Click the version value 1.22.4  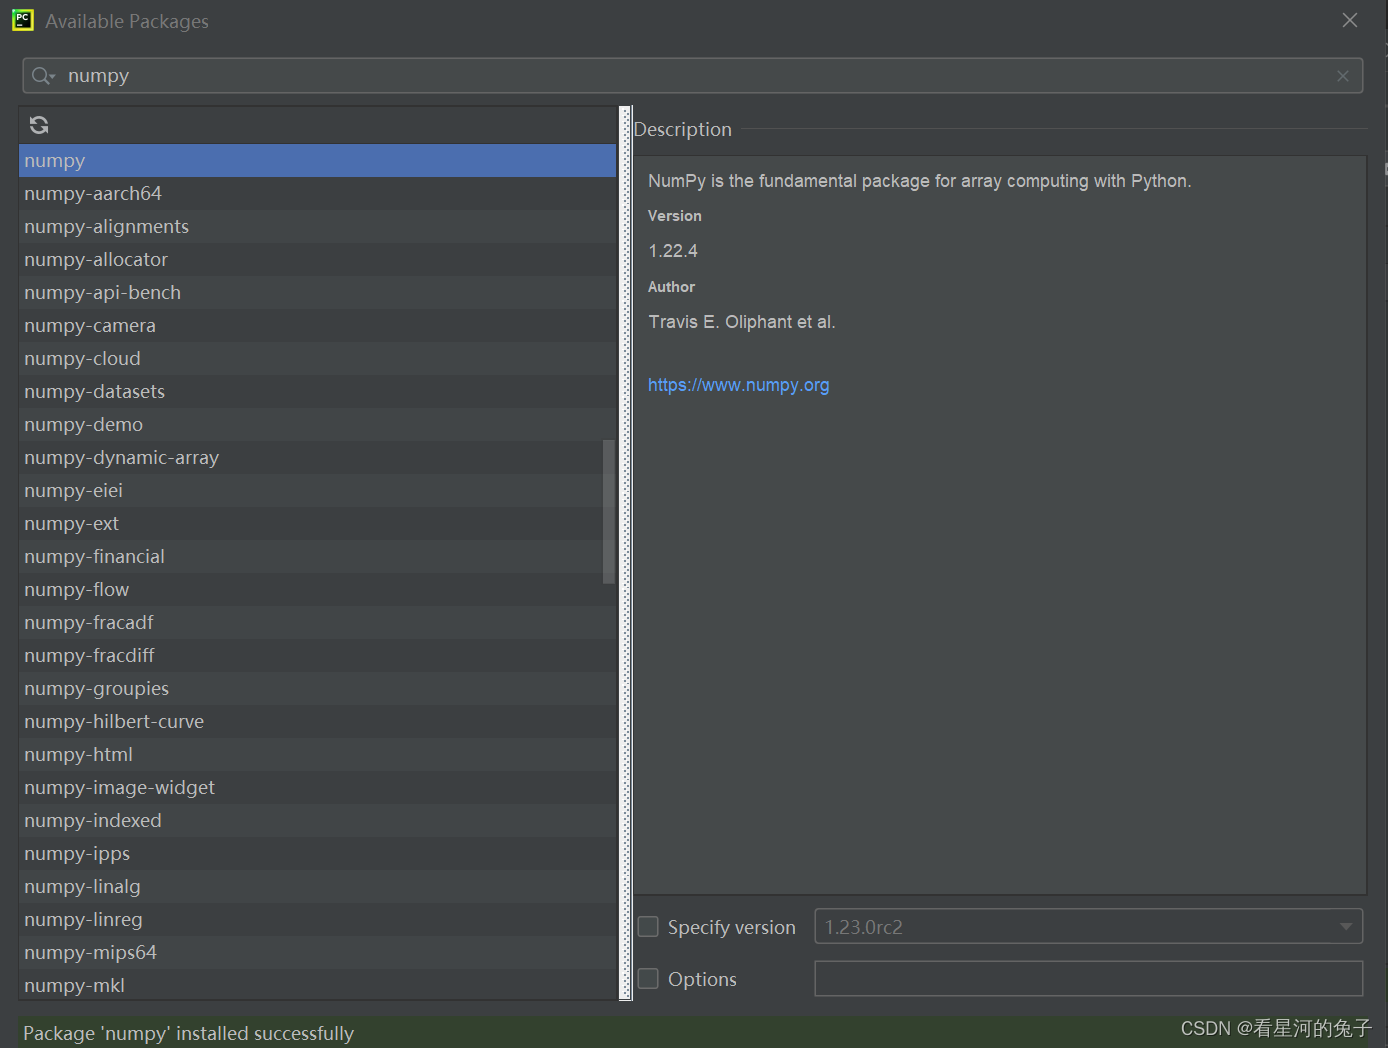tap(673, 251)
